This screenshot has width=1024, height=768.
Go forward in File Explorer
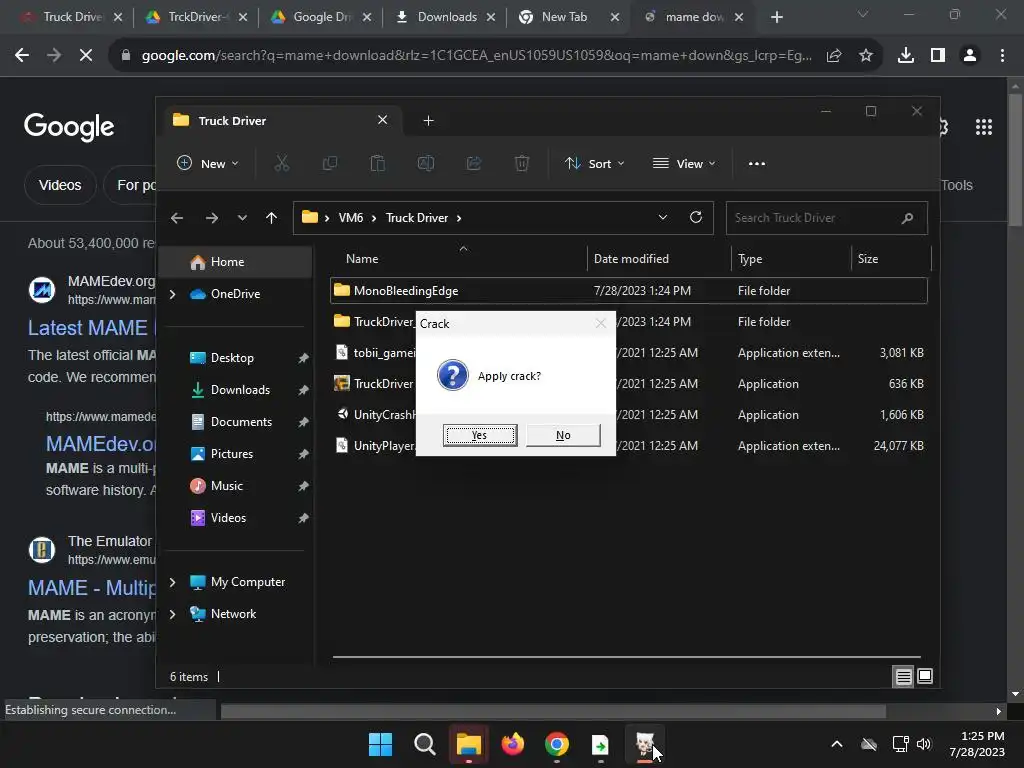pos(212,218)
